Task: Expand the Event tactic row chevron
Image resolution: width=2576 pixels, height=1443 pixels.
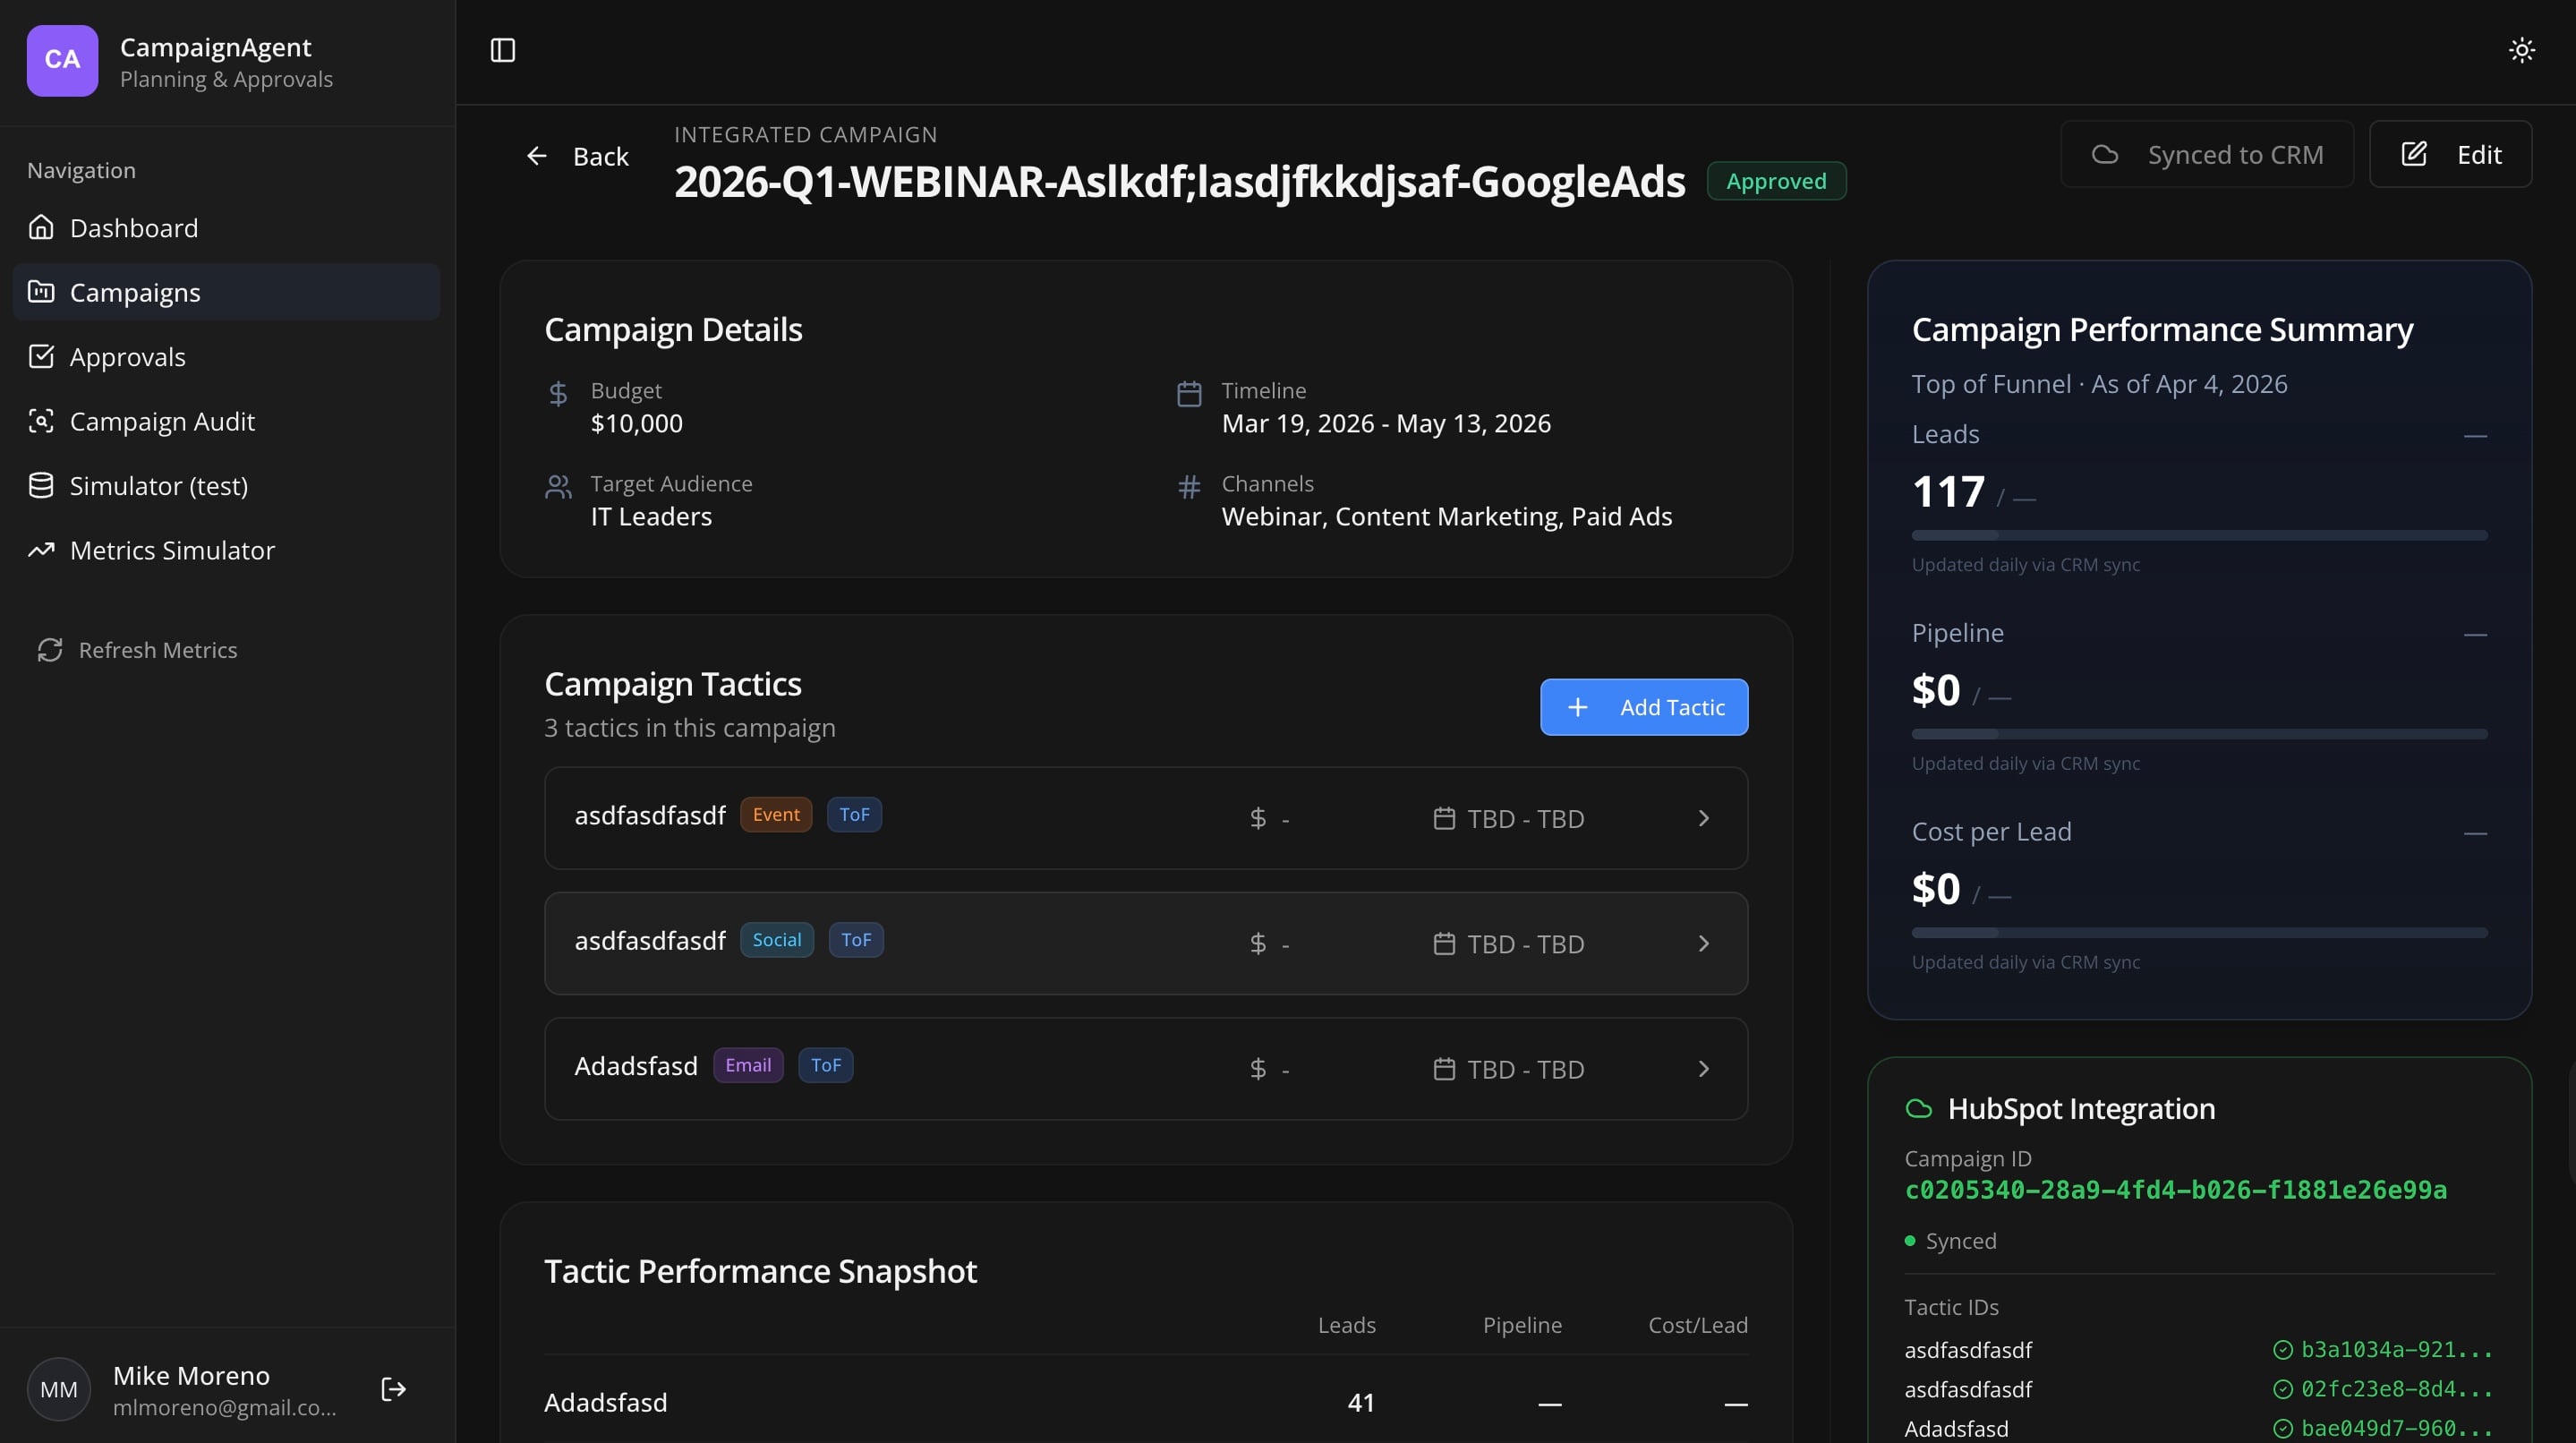Action: [1704, 818]
